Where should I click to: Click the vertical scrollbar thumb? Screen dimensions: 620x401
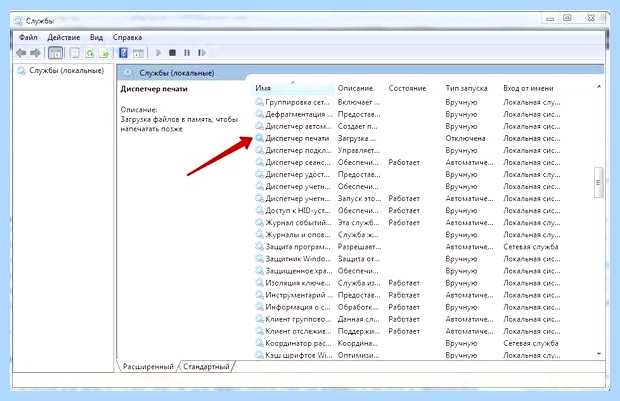[598, 182]
